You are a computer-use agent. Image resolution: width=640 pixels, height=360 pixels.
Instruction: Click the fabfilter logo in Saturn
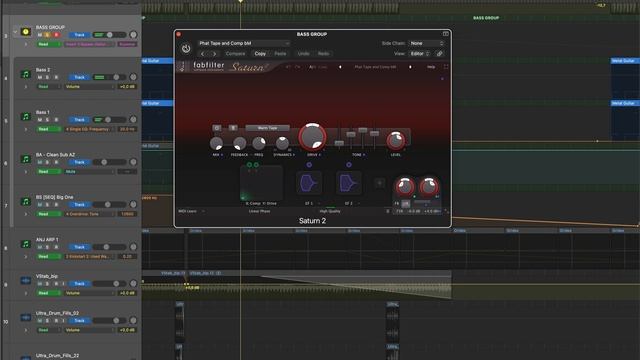click(x=209, y=66)
